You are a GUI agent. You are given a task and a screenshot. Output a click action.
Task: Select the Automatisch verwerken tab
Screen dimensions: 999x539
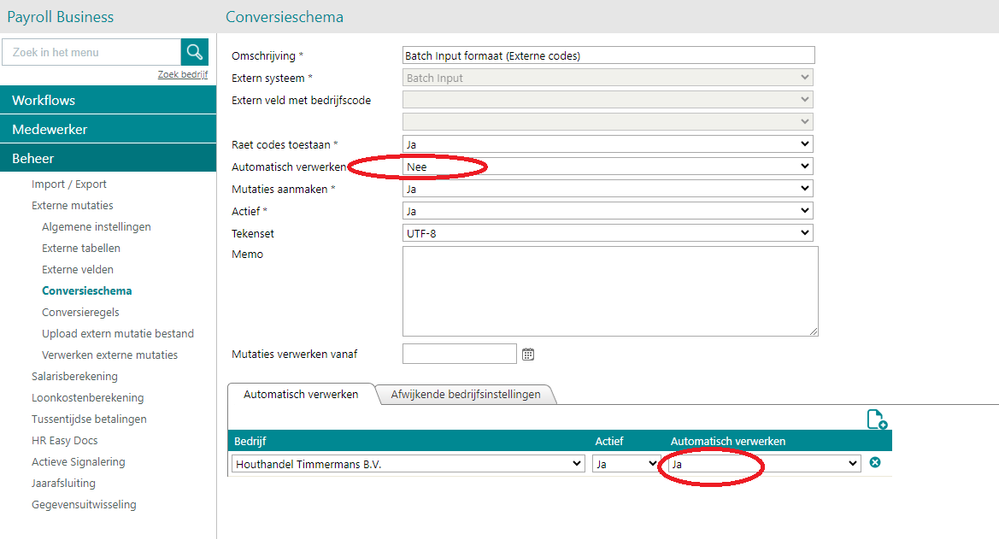301,394
